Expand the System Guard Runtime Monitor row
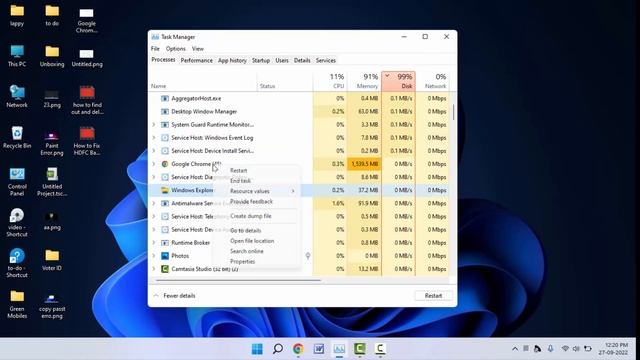Image resolution: width=640 pixels, height=360 pixels. pyautogui.click(x=154, y=124)
